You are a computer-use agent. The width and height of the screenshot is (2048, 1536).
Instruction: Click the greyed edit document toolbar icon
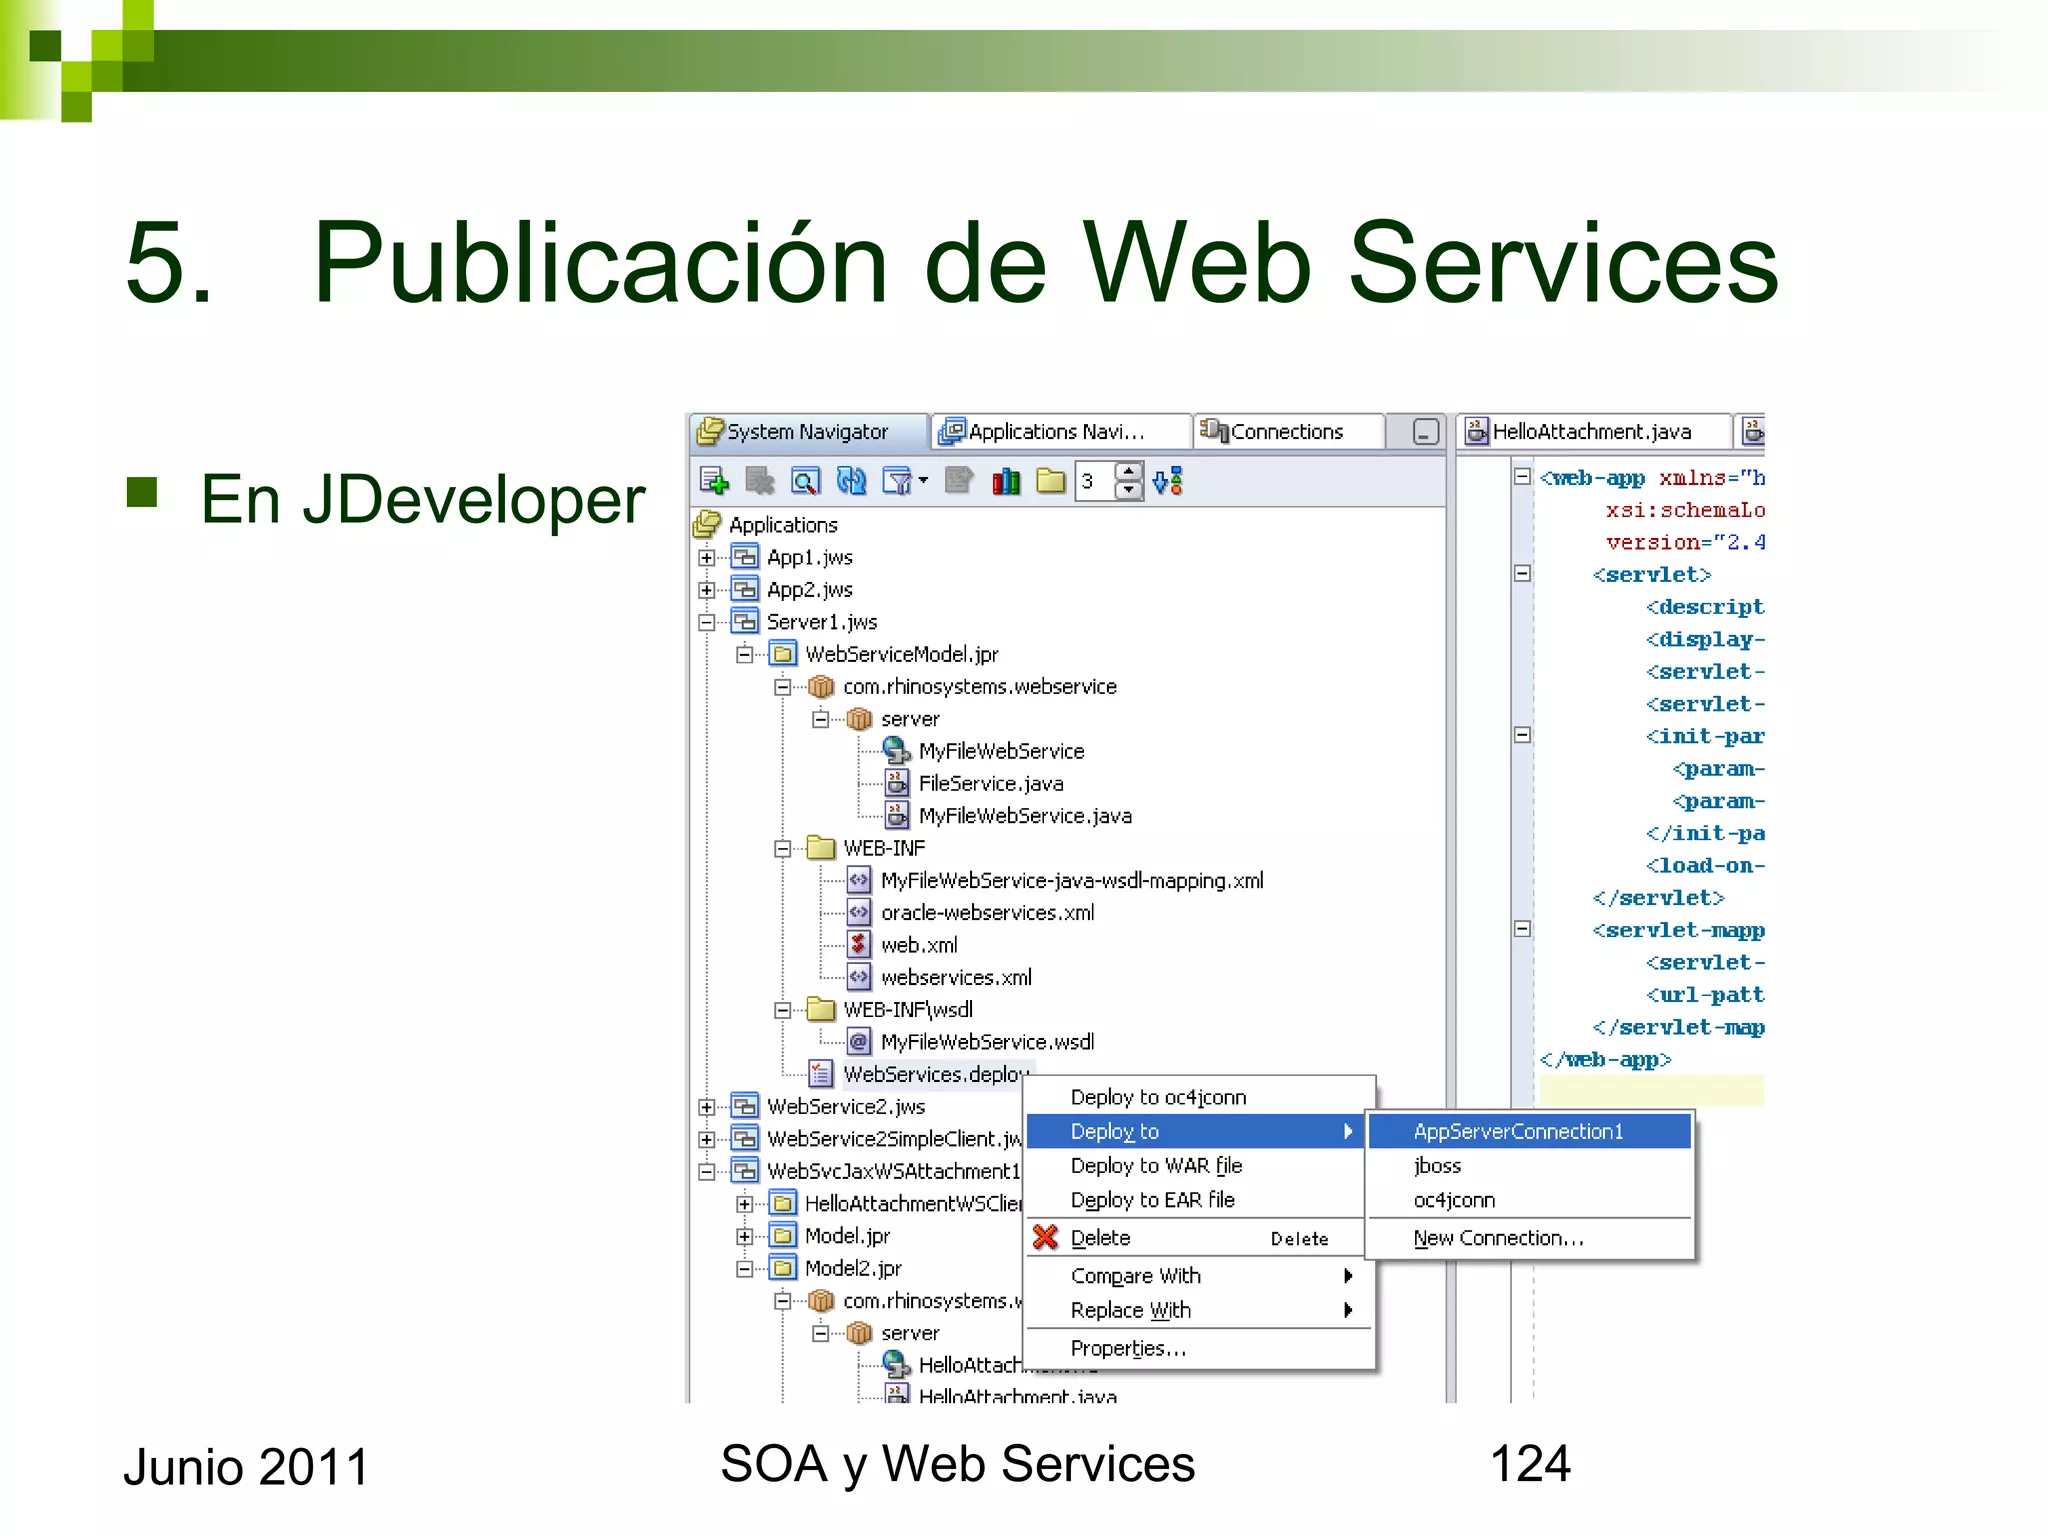tap(959, 481)
